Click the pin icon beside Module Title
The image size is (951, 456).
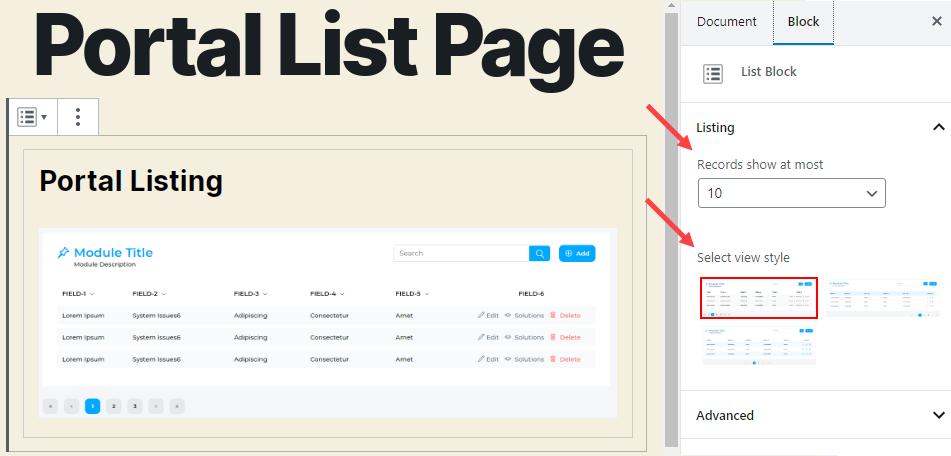63,252
